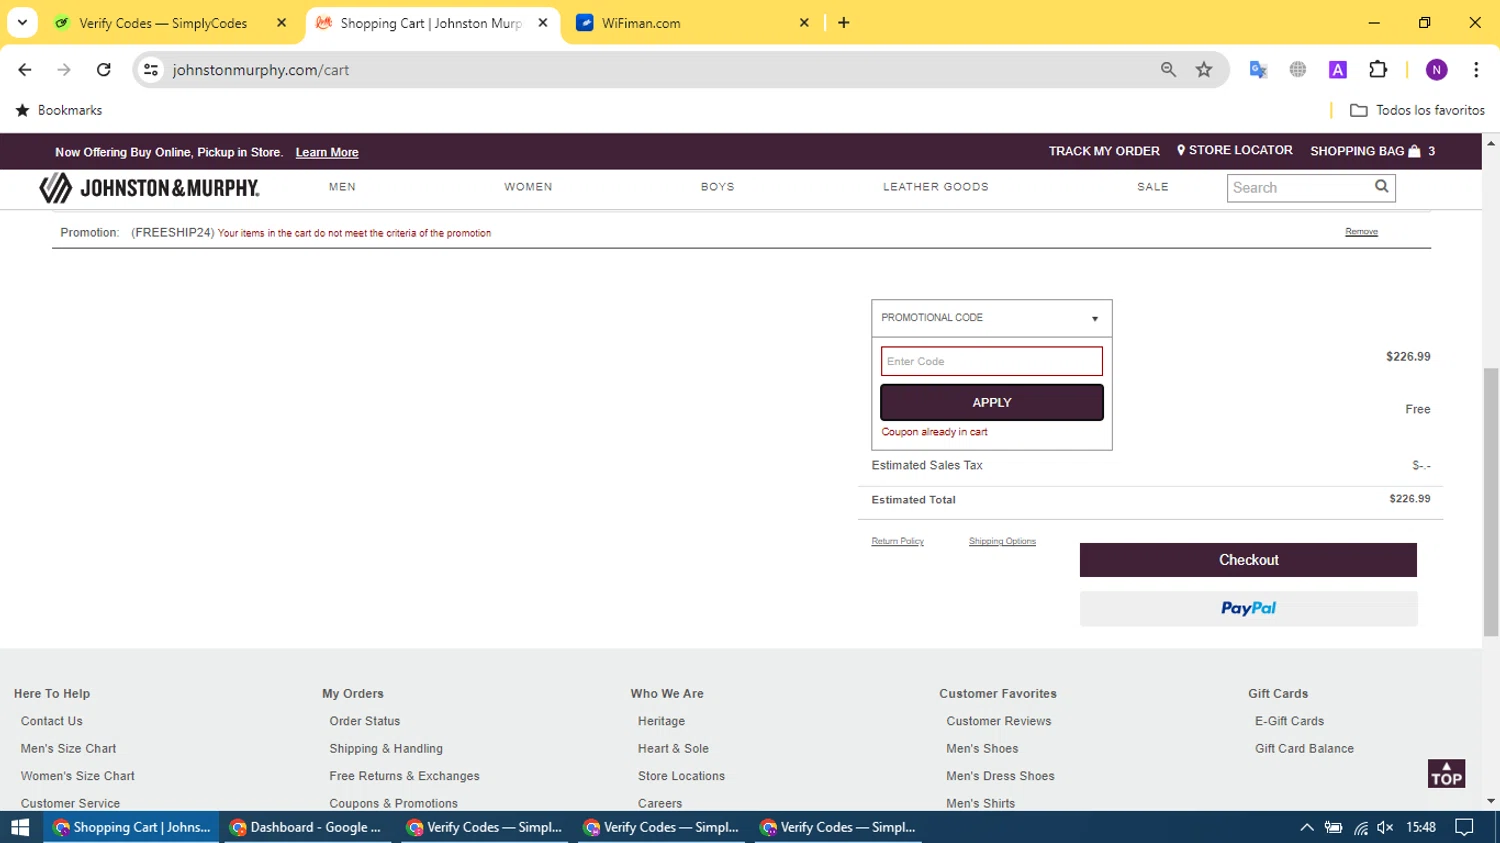Viewport: 1500px width, 843px height.
Task: Open the Return Policy link
Action: 898,541
